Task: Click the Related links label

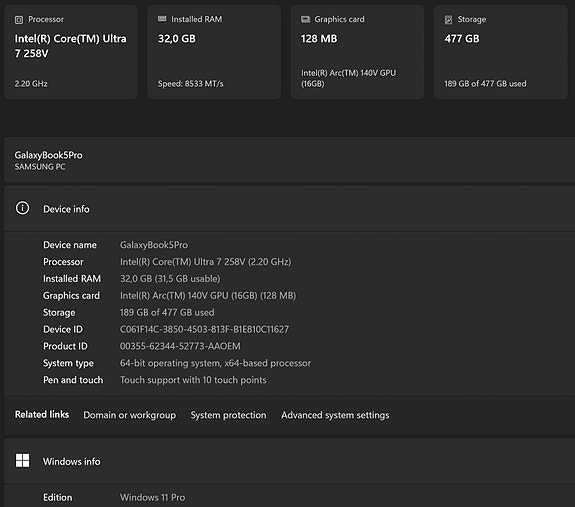Action: point(42,415)
